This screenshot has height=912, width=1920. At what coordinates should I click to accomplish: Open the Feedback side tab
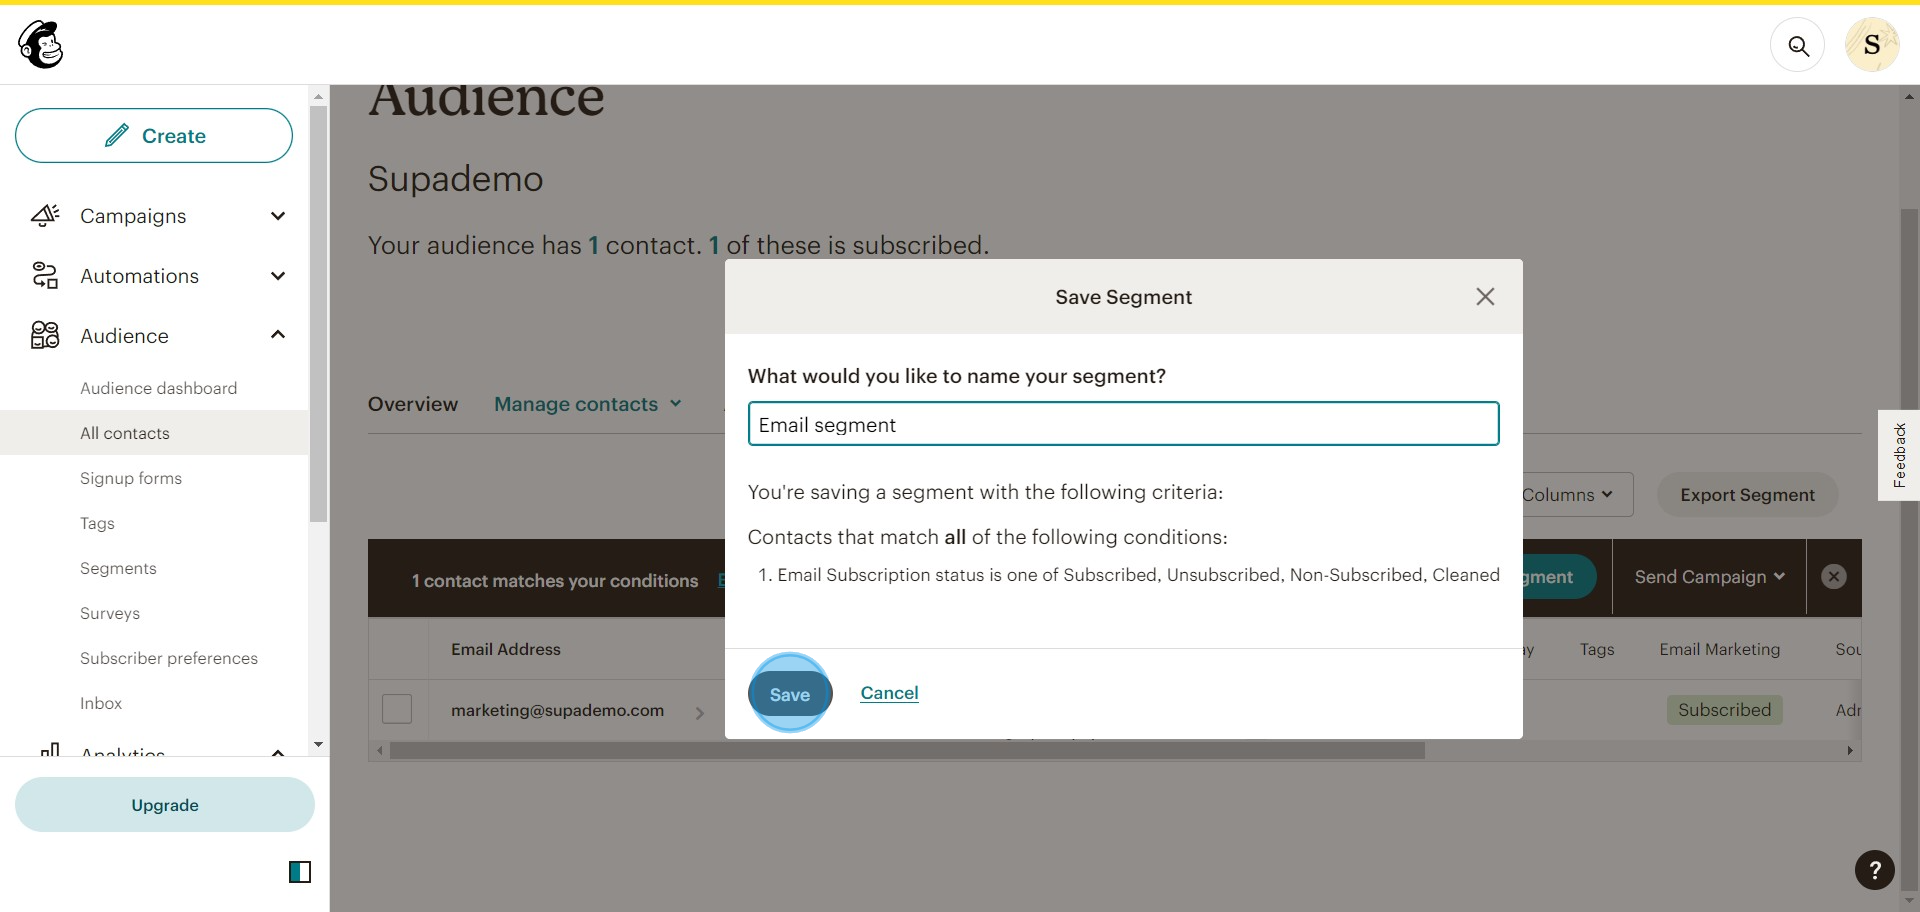pyautogui.click(x=1899, y=455)
